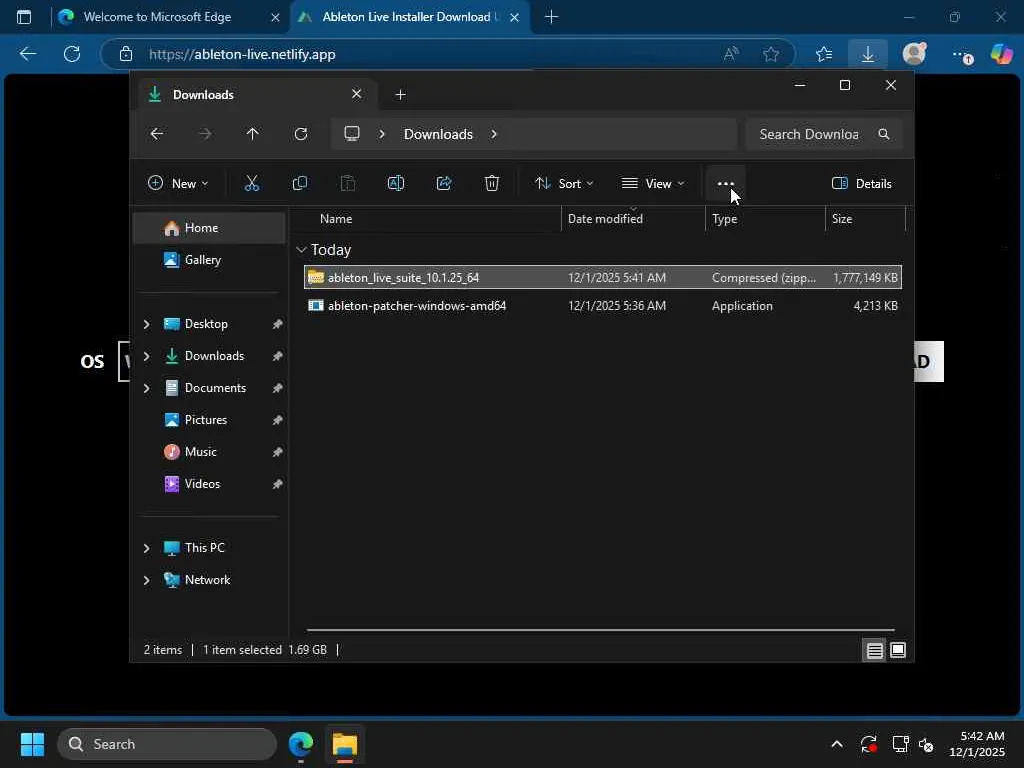The height and width of the screenshot is (768, 1024).
Task: Expand the Downloads tree node
Action: (146, 356)
